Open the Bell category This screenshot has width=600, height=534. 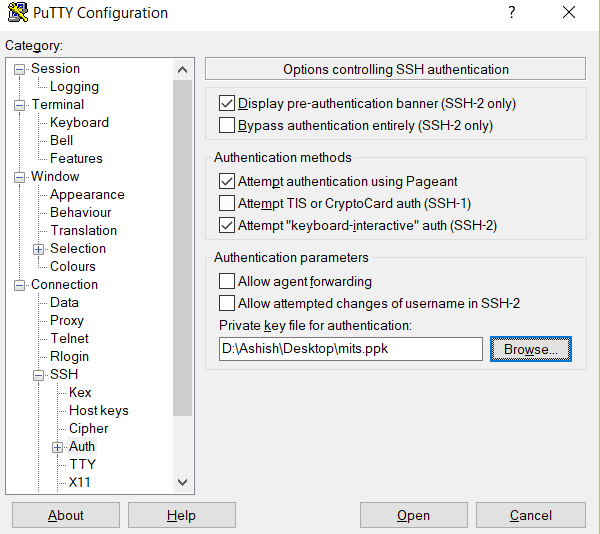[x=62, y=140]
